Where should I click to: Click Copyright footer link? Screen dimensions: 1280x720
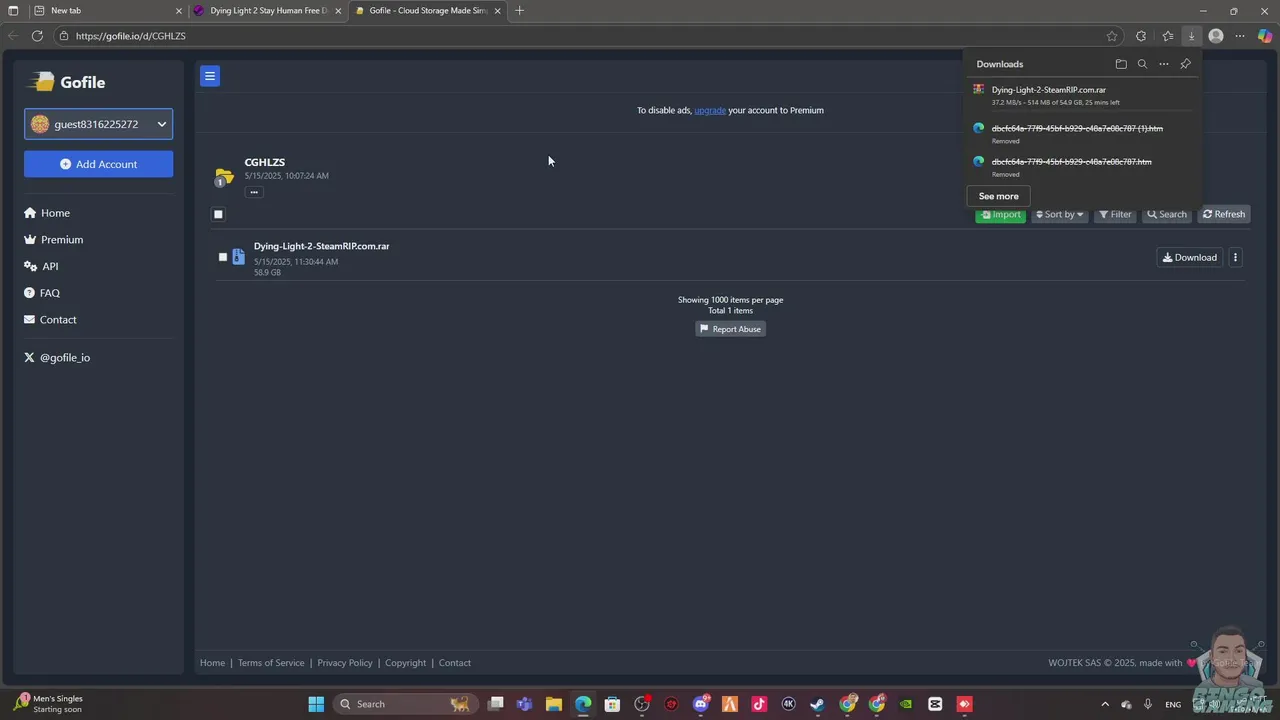click(405, 663)
